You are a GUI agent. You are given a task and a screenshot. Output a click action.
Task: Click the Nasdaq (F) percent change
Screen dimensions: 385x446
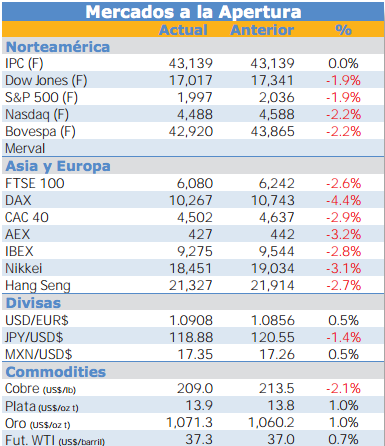[343, 115]
